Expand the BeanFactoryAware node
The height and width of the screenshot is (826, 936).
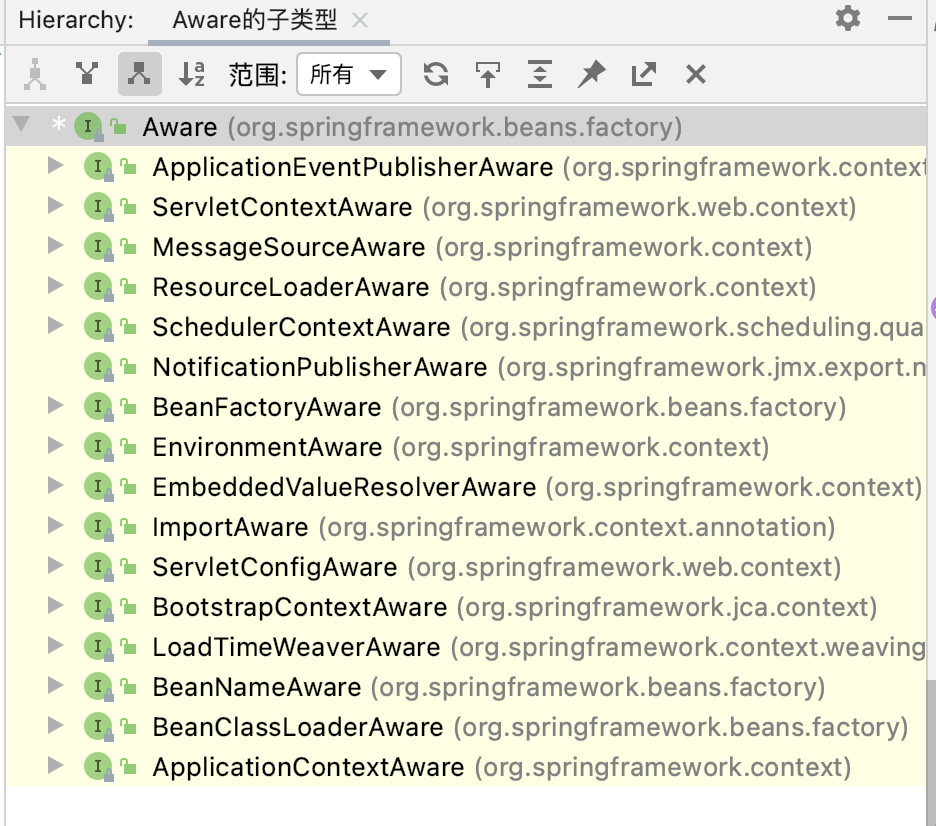pyautogui.click(x=55, y=405)
